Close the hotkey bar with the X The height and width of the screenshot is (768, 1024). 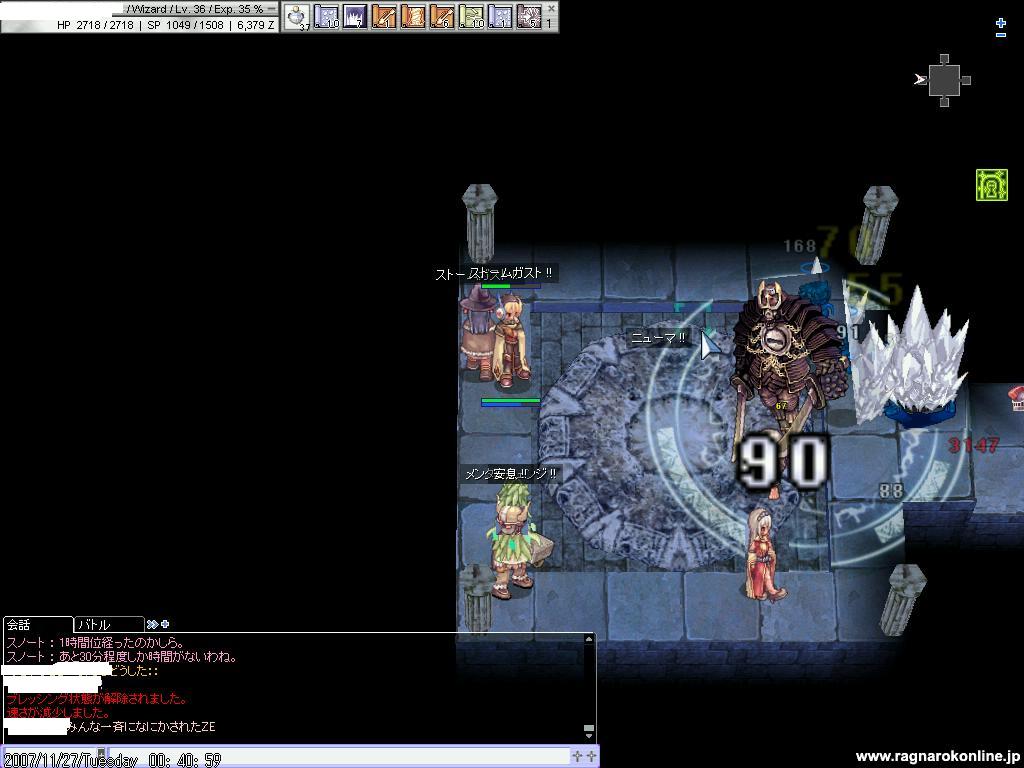click(551, 8)
